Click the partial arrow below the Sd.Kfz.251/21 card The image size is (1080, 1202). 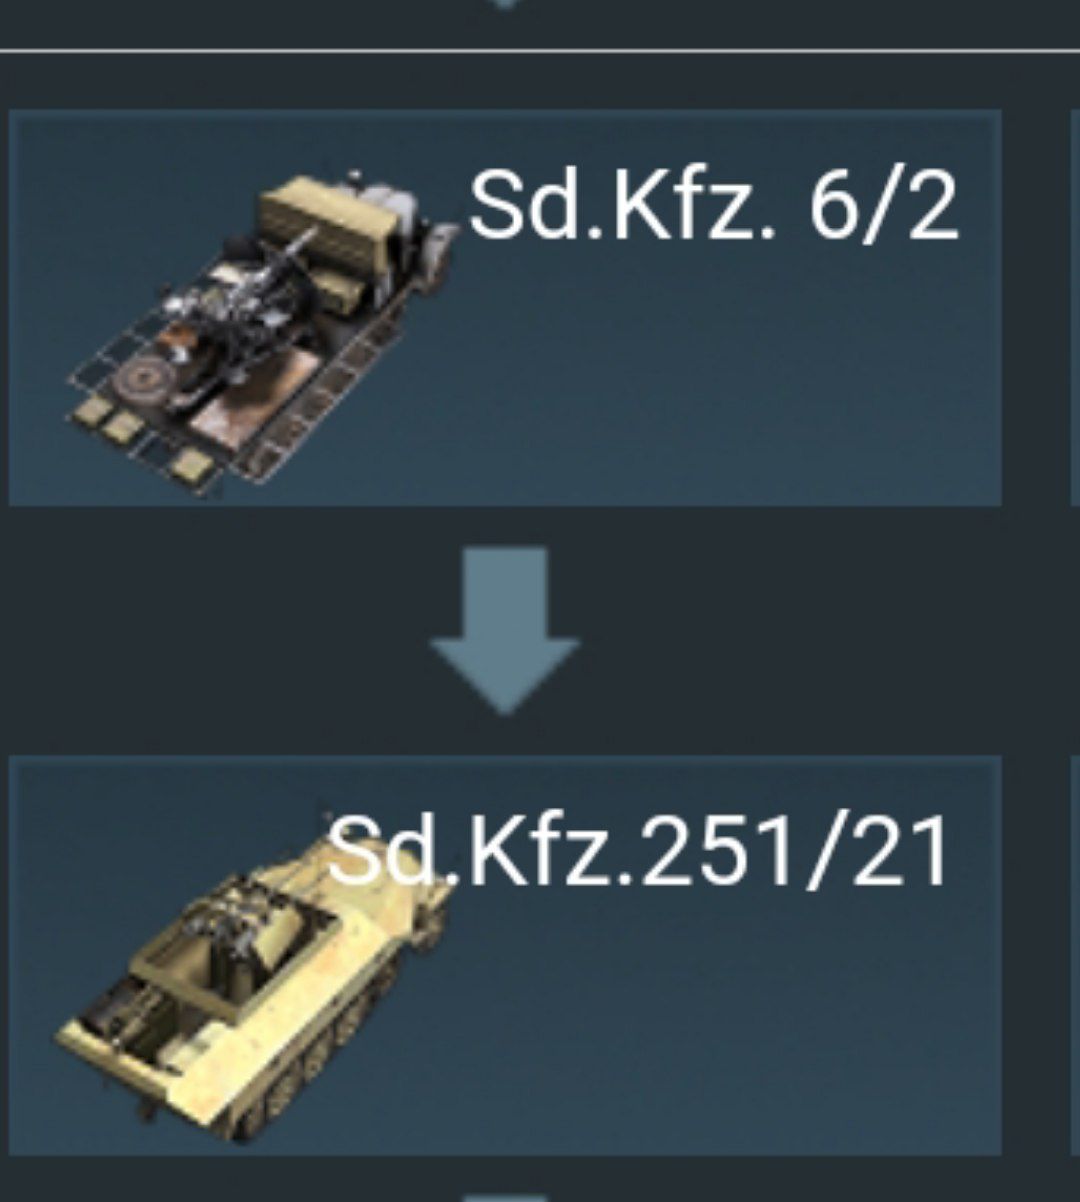[x=505, y=1195]
